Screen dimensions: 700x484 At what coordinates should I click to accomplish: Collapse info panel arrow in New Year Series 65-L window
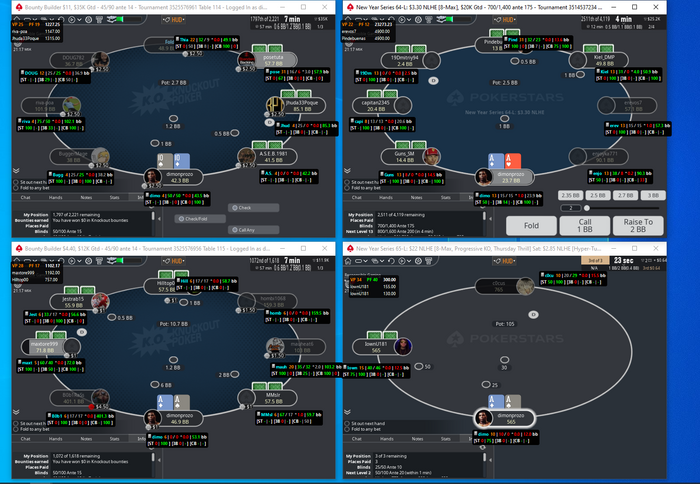tap(490, 460)
